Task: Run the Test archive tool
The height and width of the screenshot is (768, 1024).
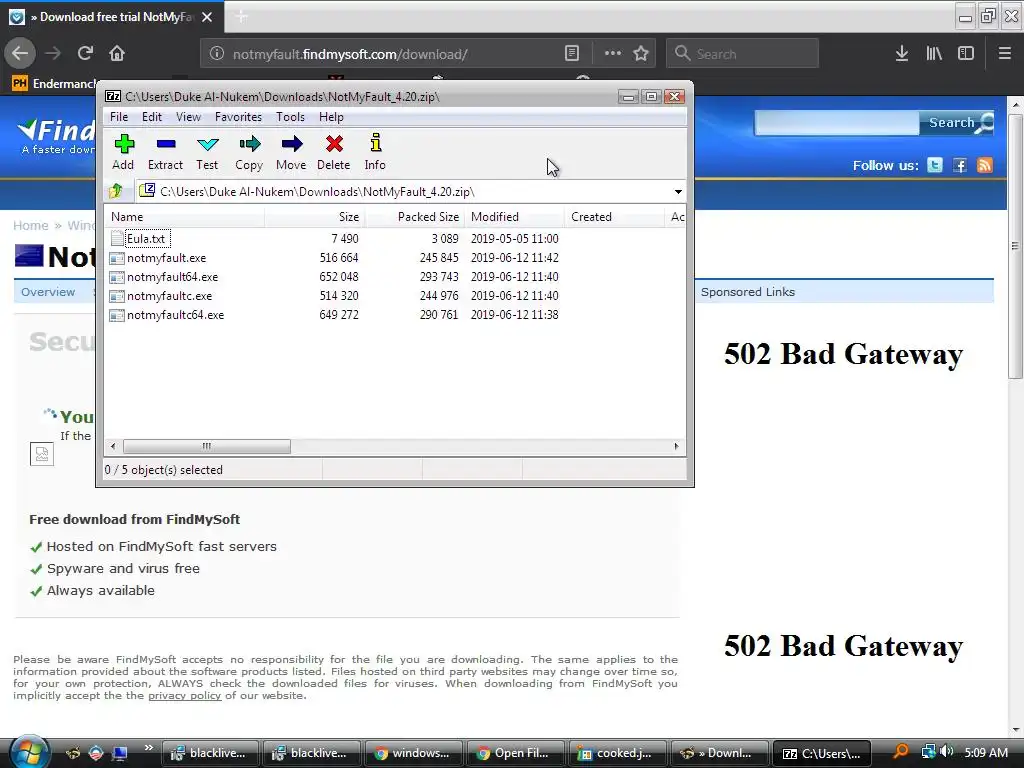Action: [207, 153]
